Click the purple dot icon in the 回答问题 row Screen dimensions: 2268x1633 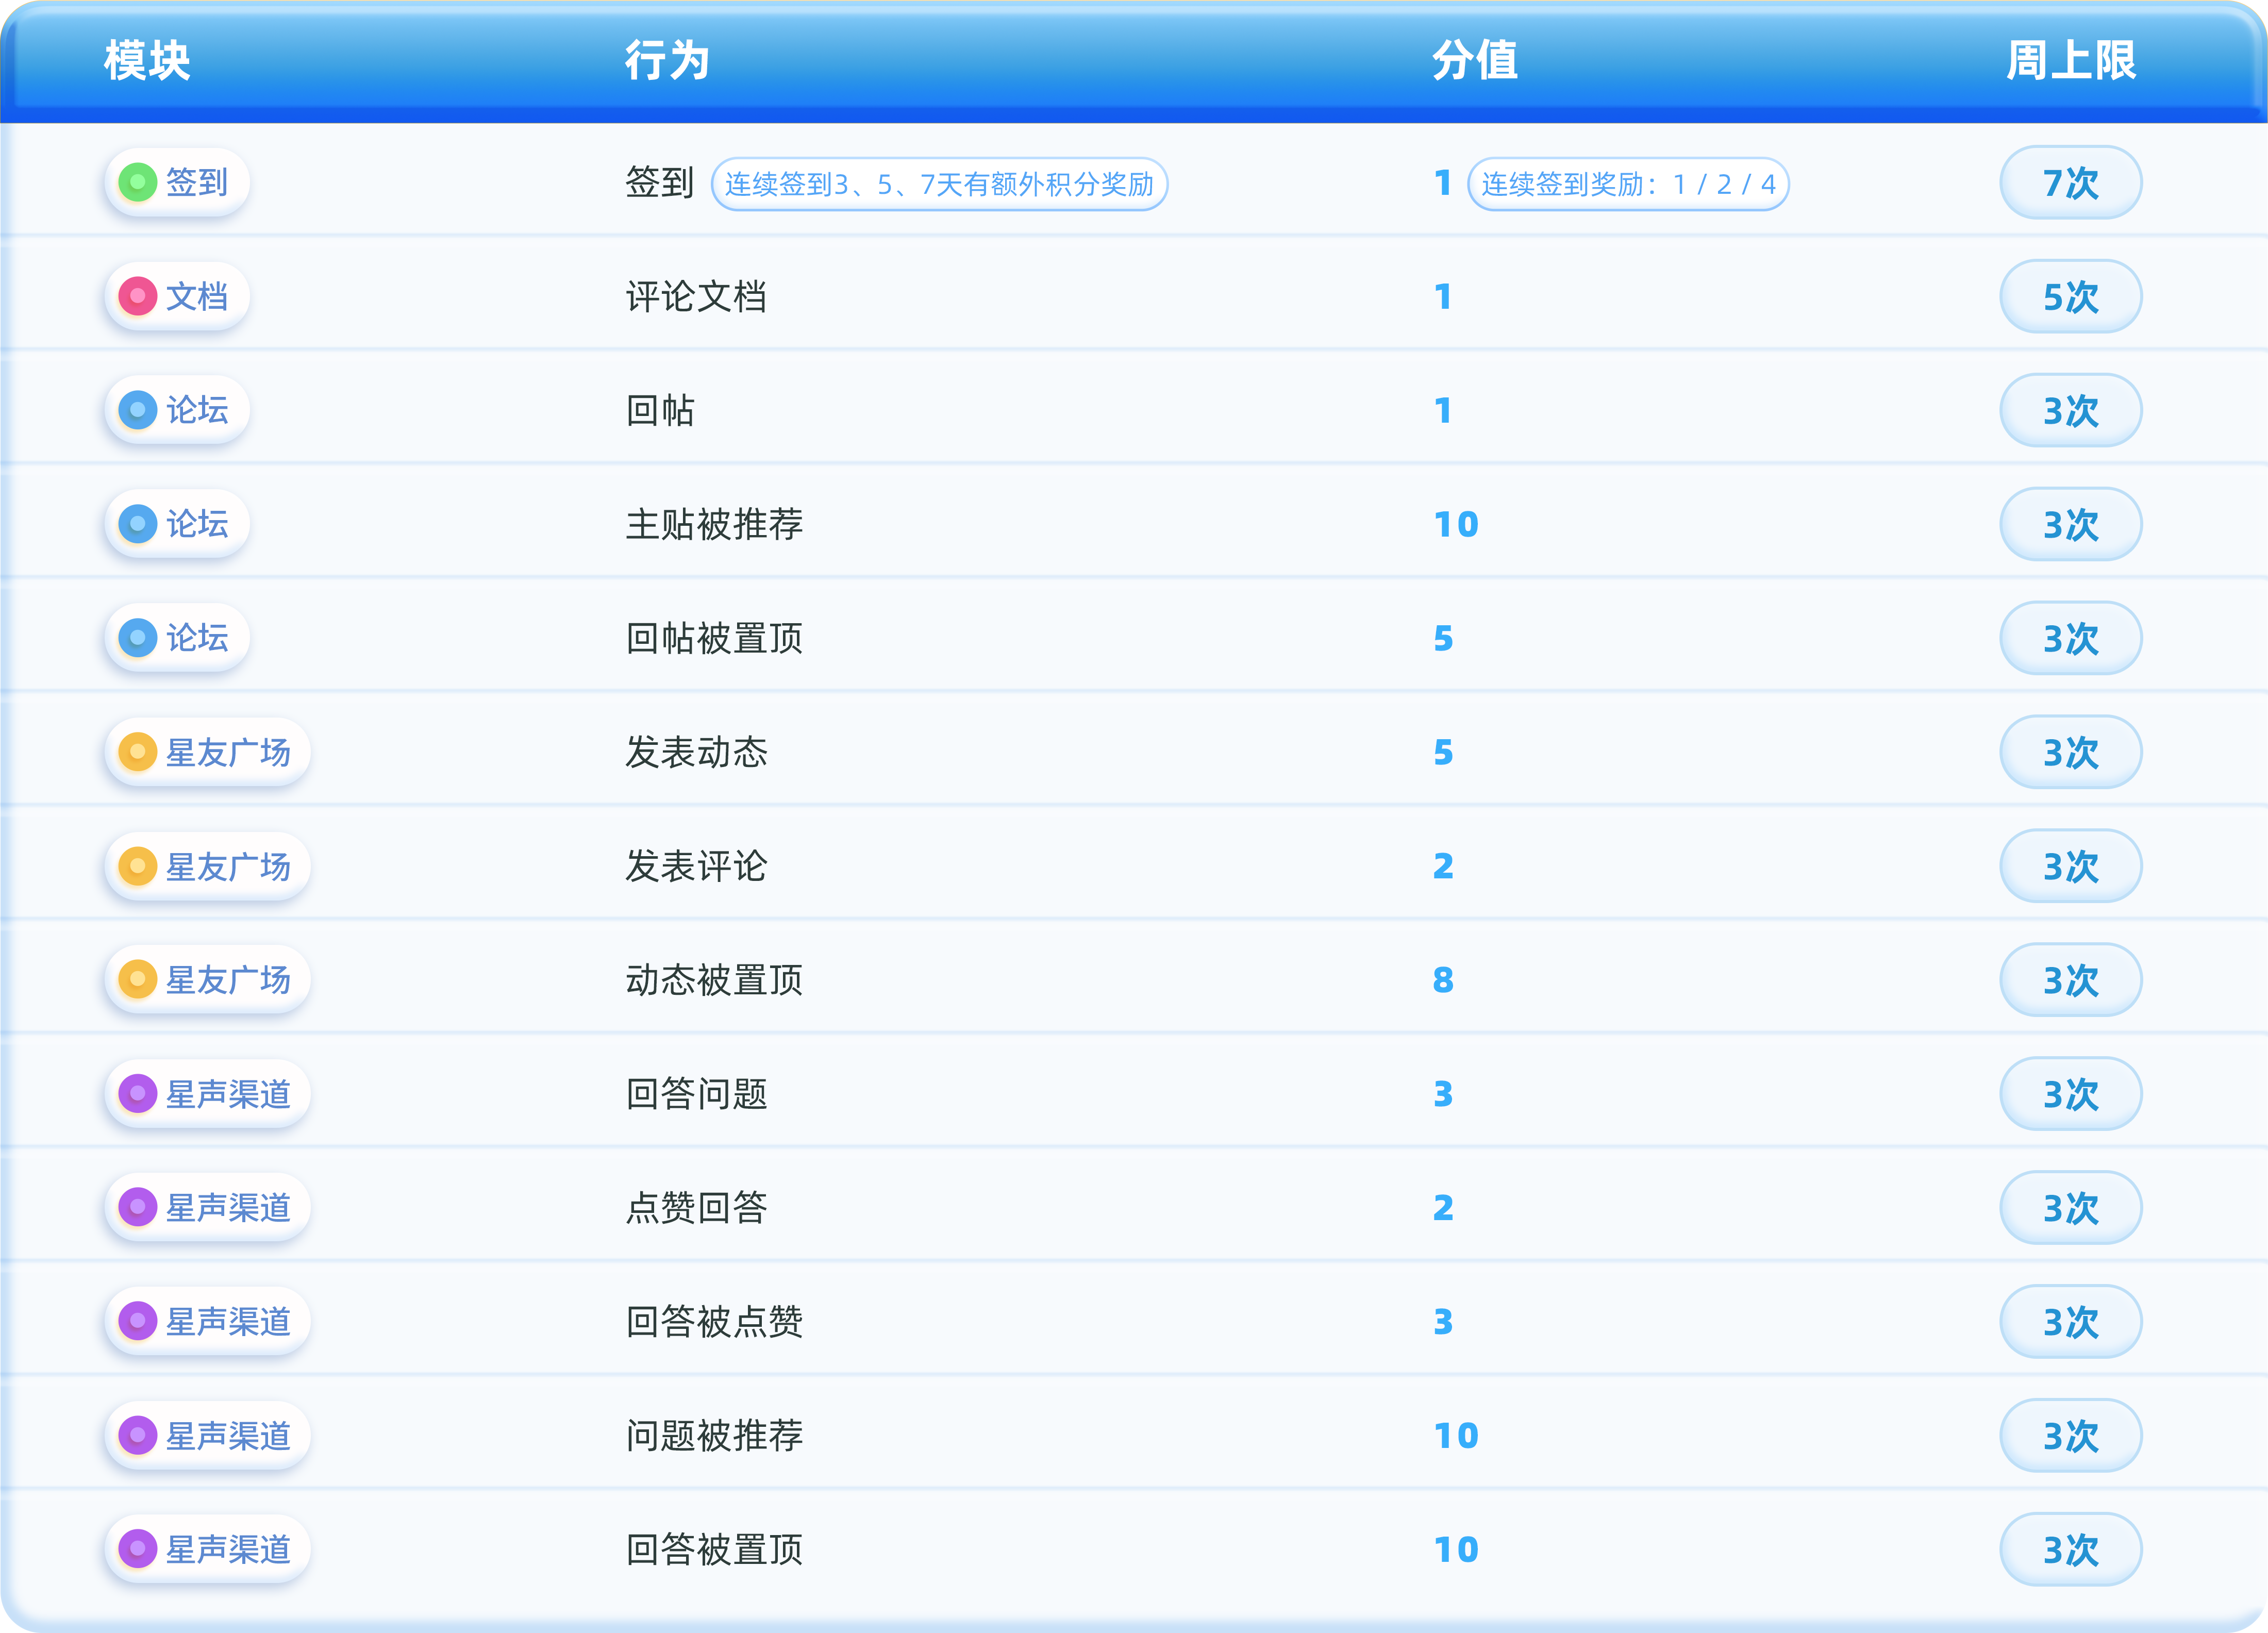[138, 1093]
